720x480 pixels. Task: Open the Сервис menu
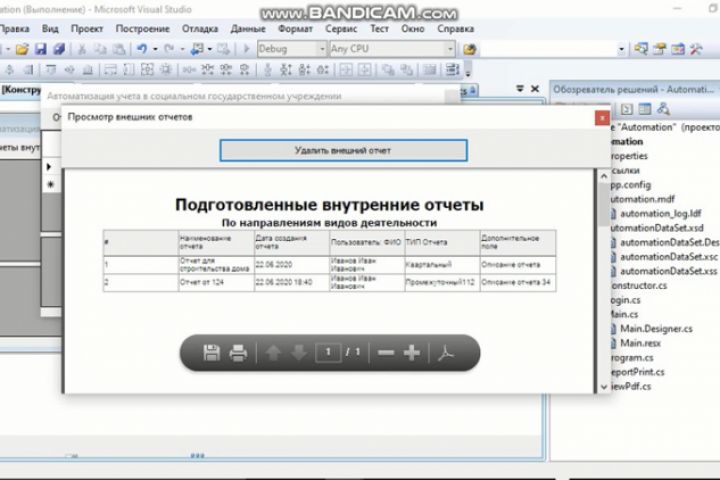341,28
